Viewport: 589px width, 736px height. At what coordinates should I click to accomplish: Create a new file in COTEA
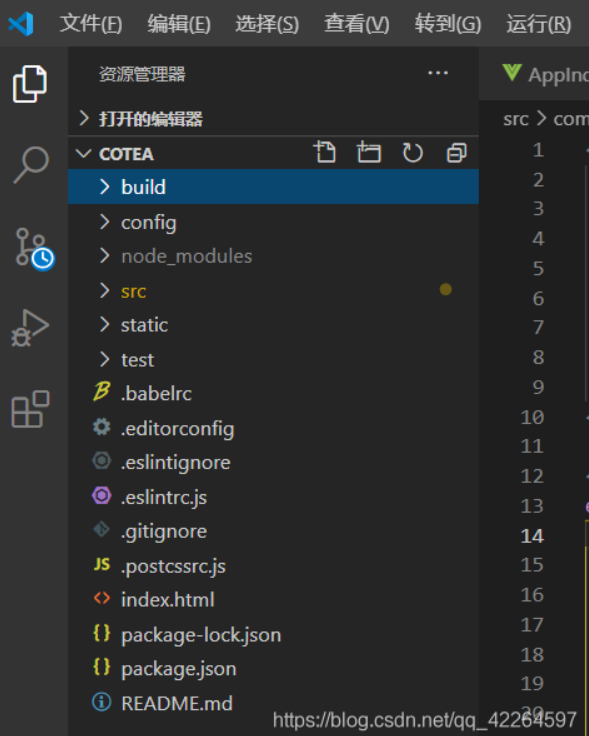pos(324,152)
